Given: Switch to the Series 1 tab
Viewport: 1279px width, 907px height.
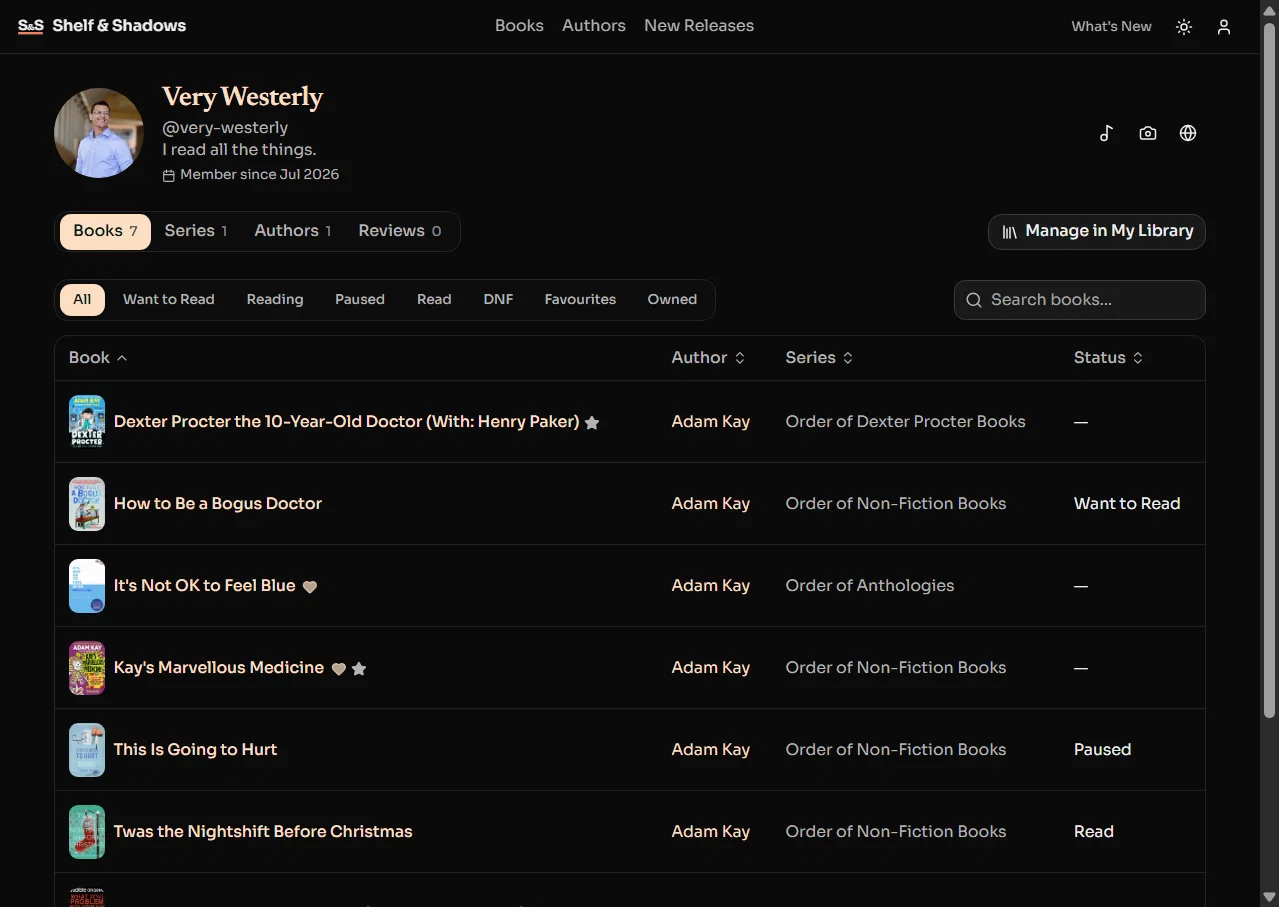Looking at the screenshot, I should click(196, 231).
